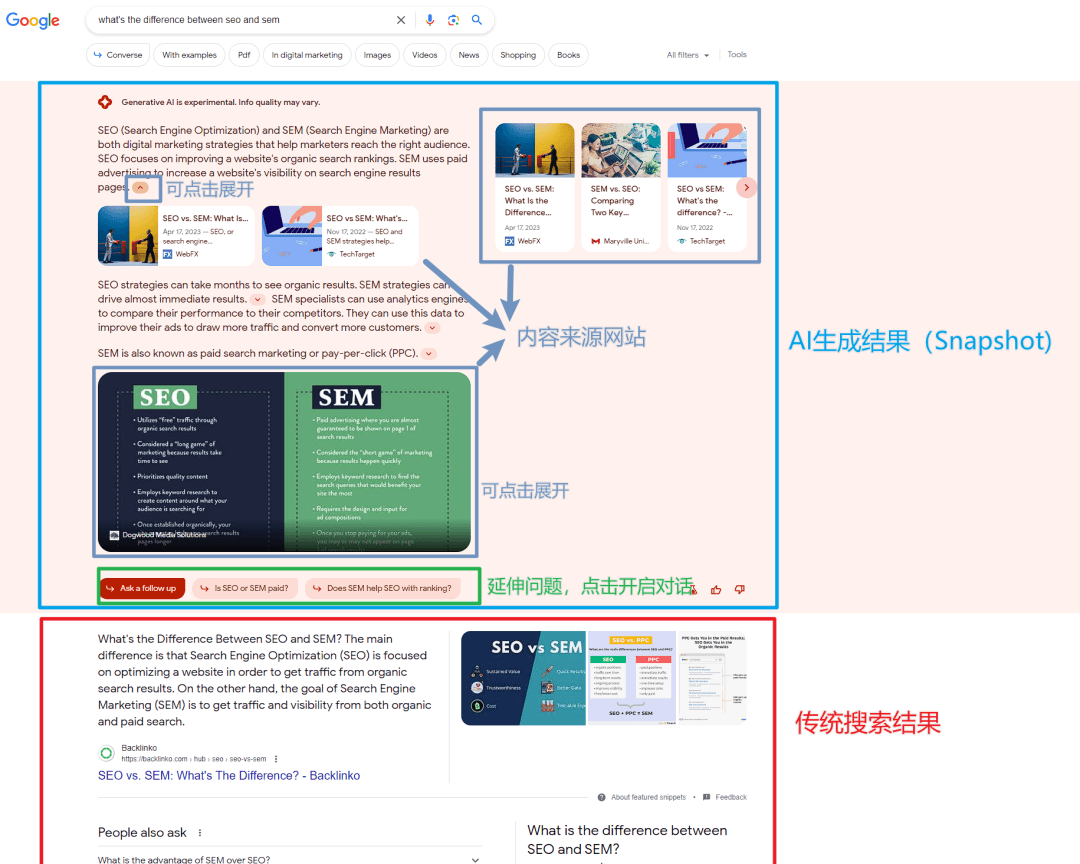Viewport: 1080px width, 864px height.
Task: Open the SEO vs SEM featured snippet image
Action: point(523,678)
